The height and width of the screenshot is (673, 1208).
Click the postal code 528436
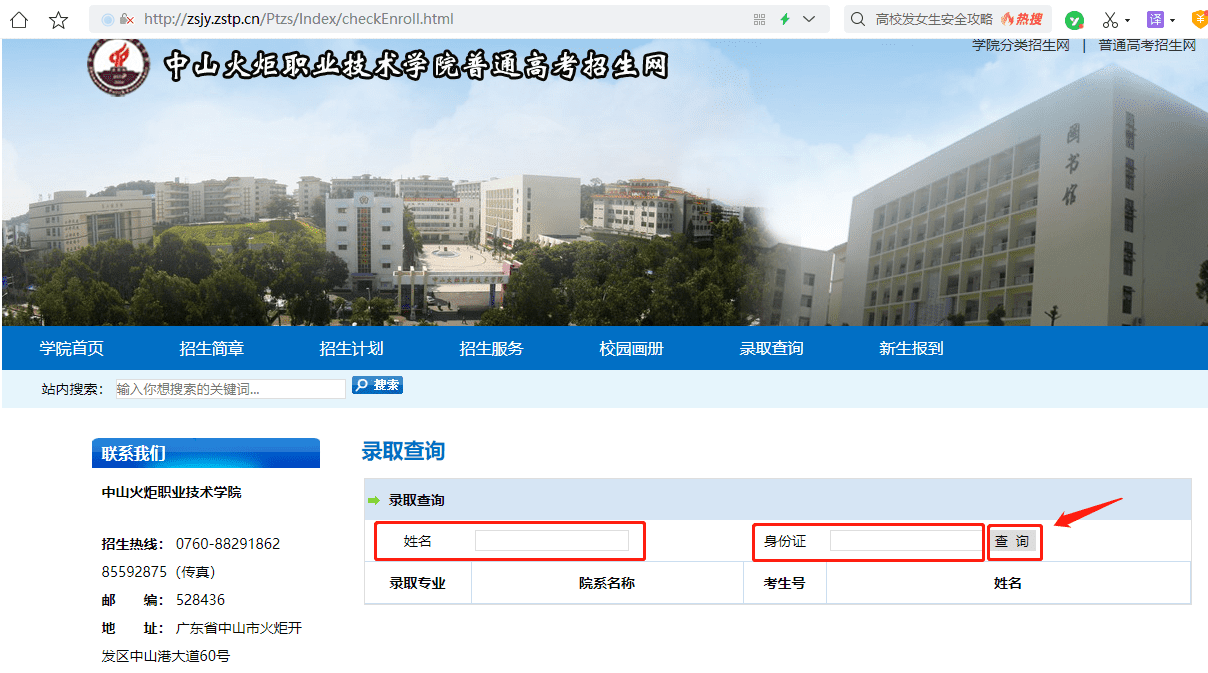pyautogui.click(x=200, y=600)
